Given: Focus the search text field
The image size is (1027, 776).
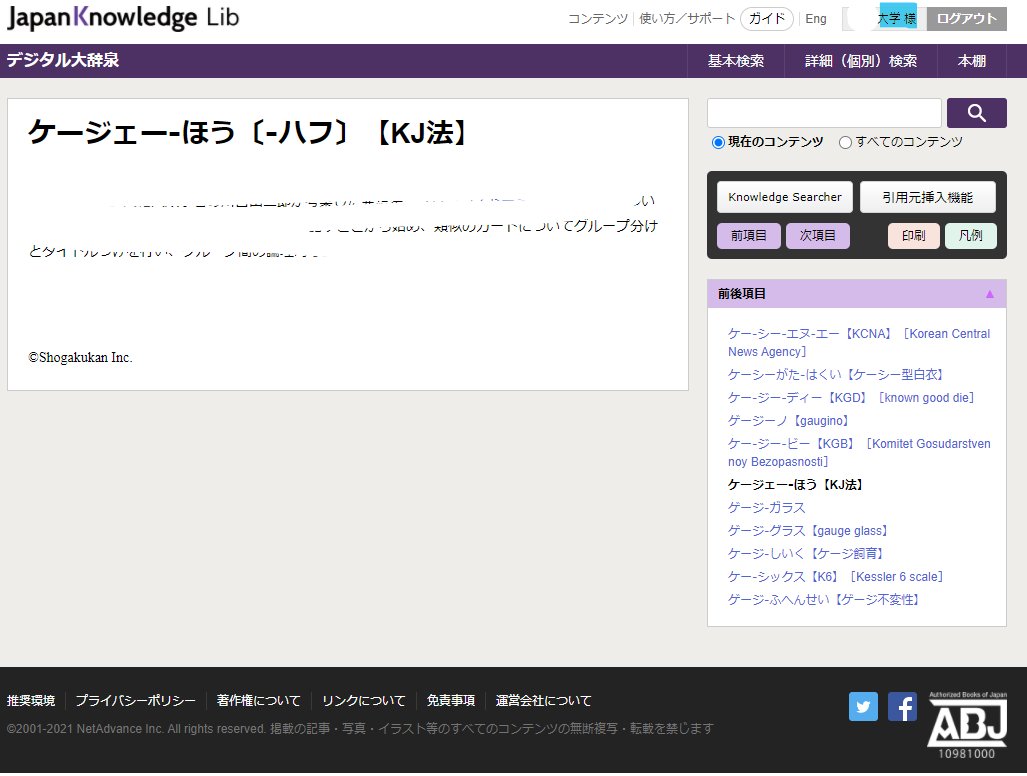Looking at the screenshot, I should 824,113.
